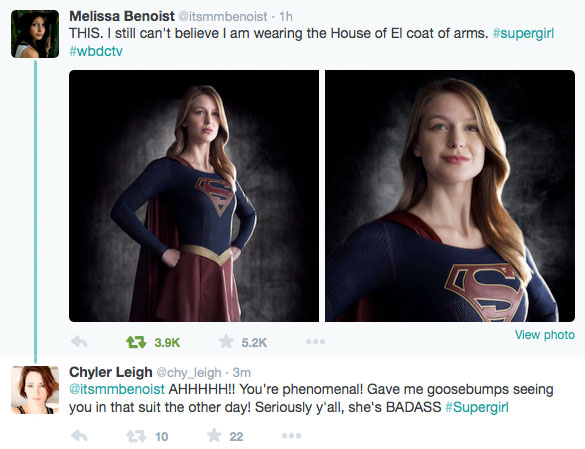Open more options on Melissa's tweet
Viewport: 585px width, 449px height.
[x=316, y=342]
